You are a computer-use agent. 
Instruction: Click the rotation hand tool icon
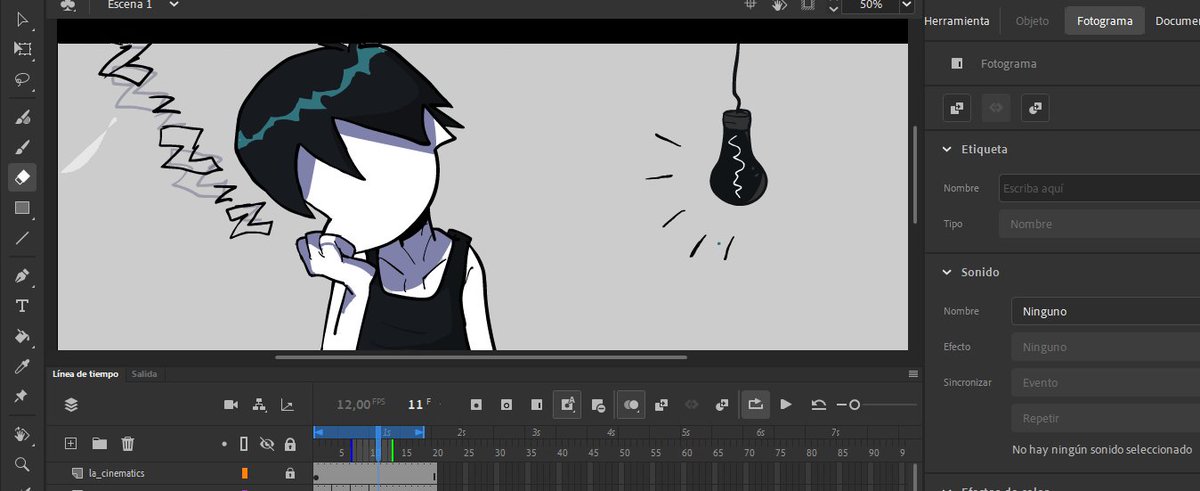click(780, 5)
